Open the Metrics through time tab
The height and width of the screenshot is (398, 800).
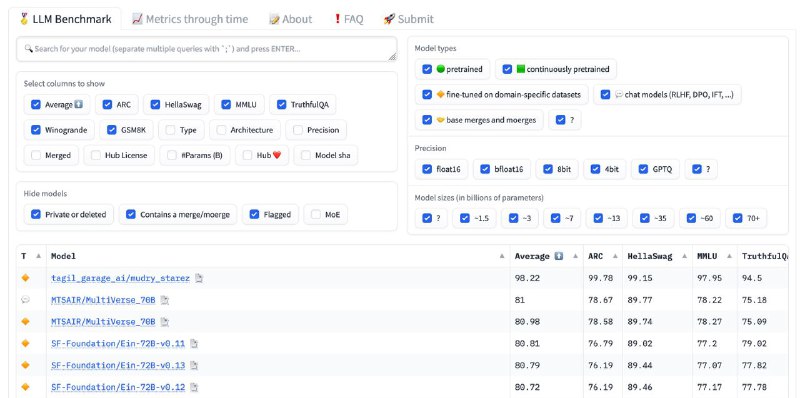(x=190, y=19)
